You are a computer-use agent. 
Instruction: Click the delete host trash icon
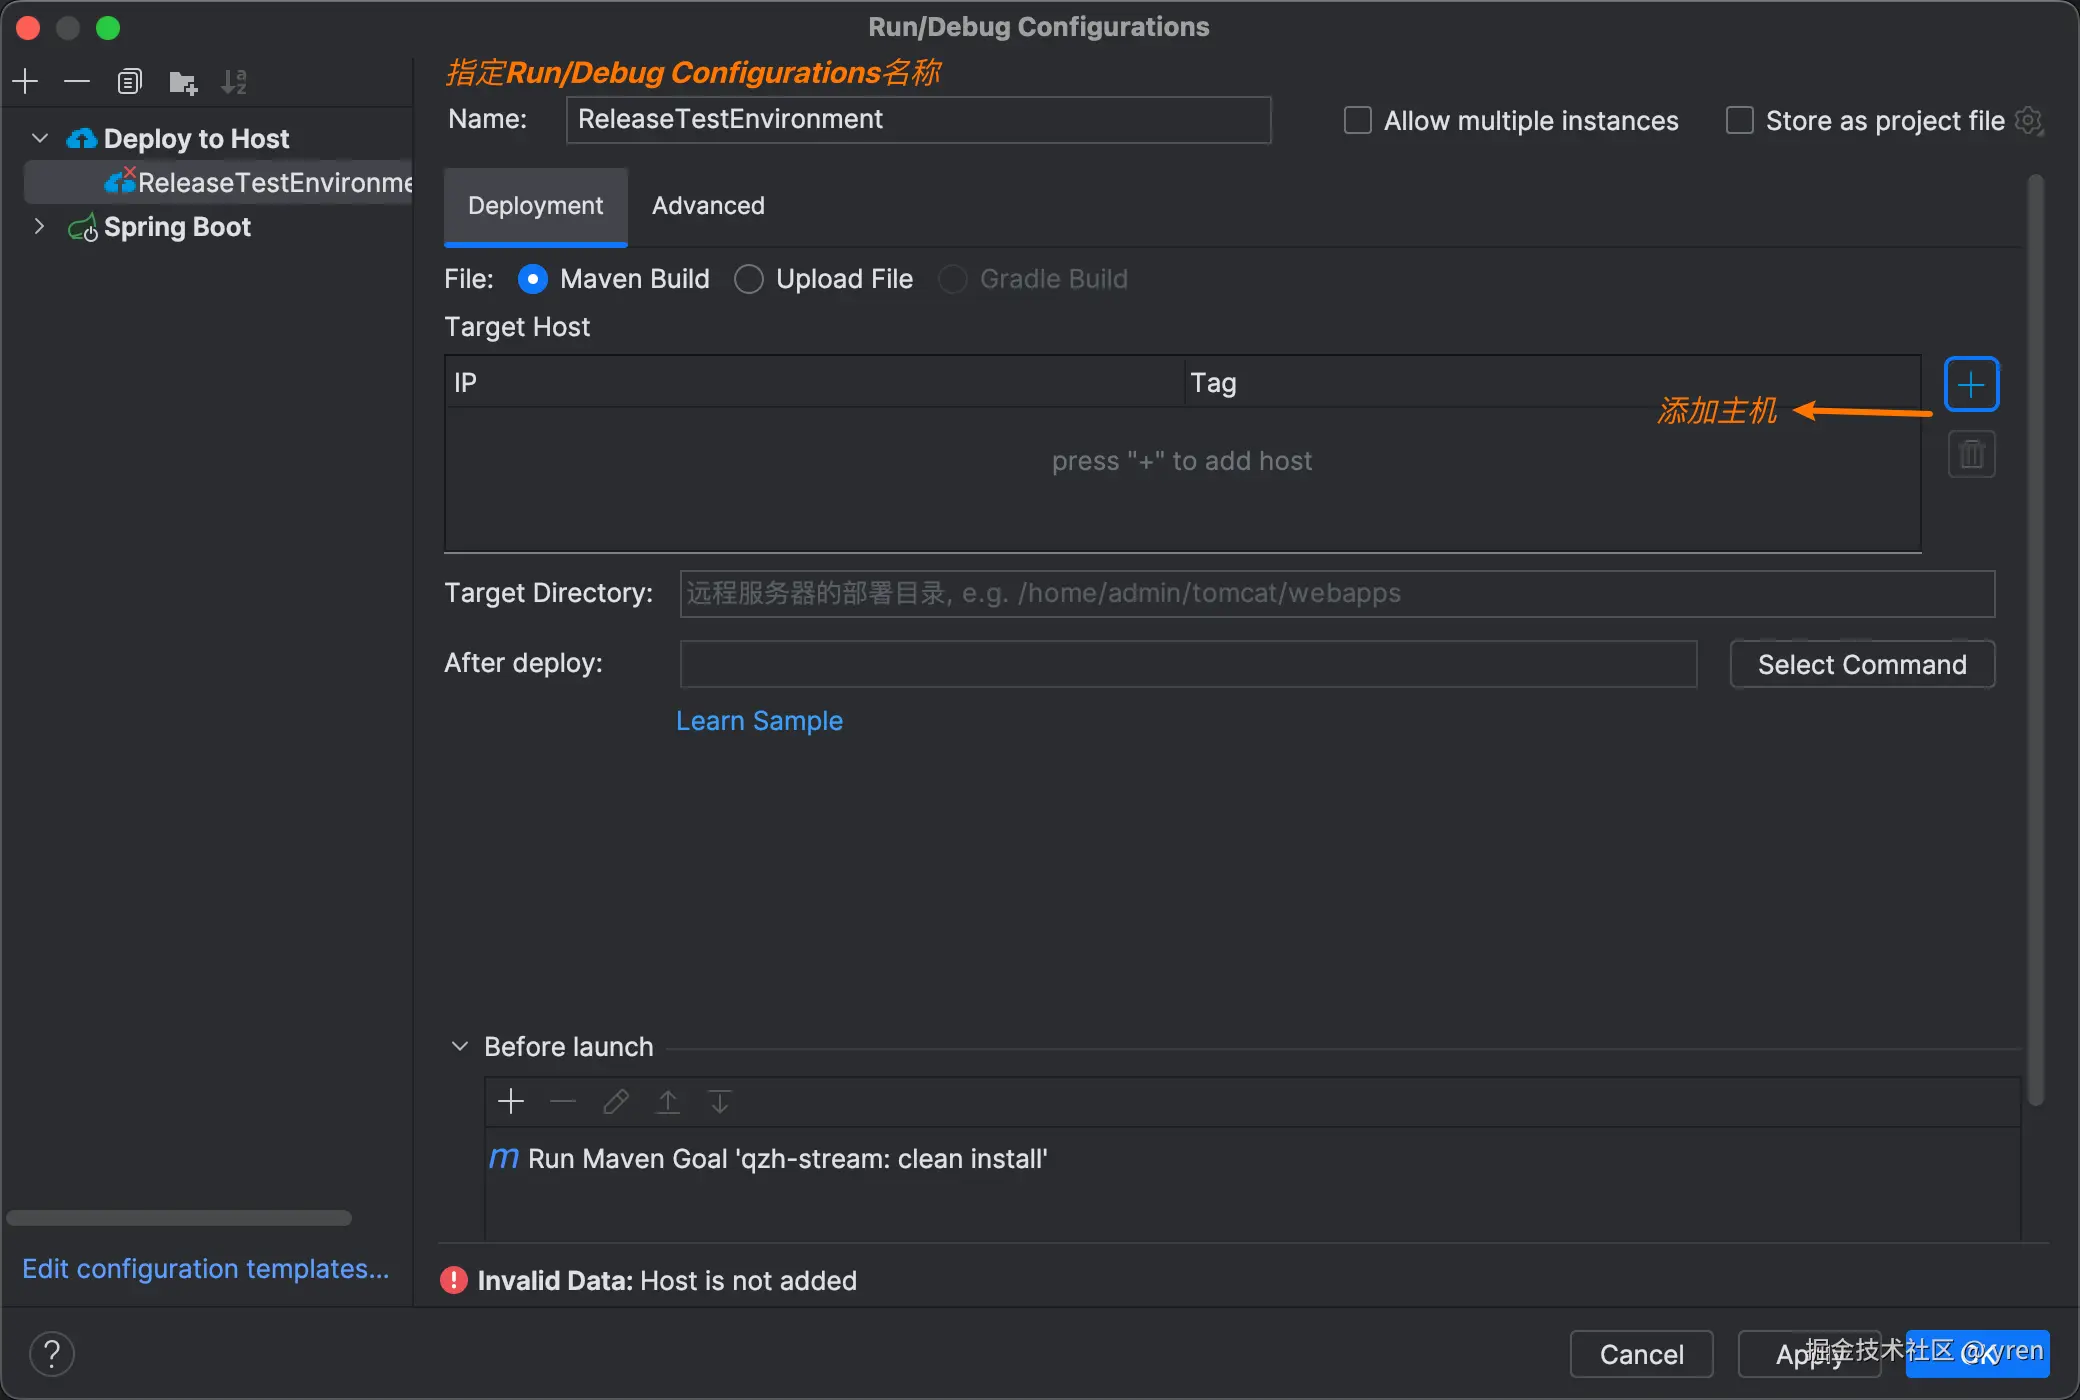(x=1971, y=455)
